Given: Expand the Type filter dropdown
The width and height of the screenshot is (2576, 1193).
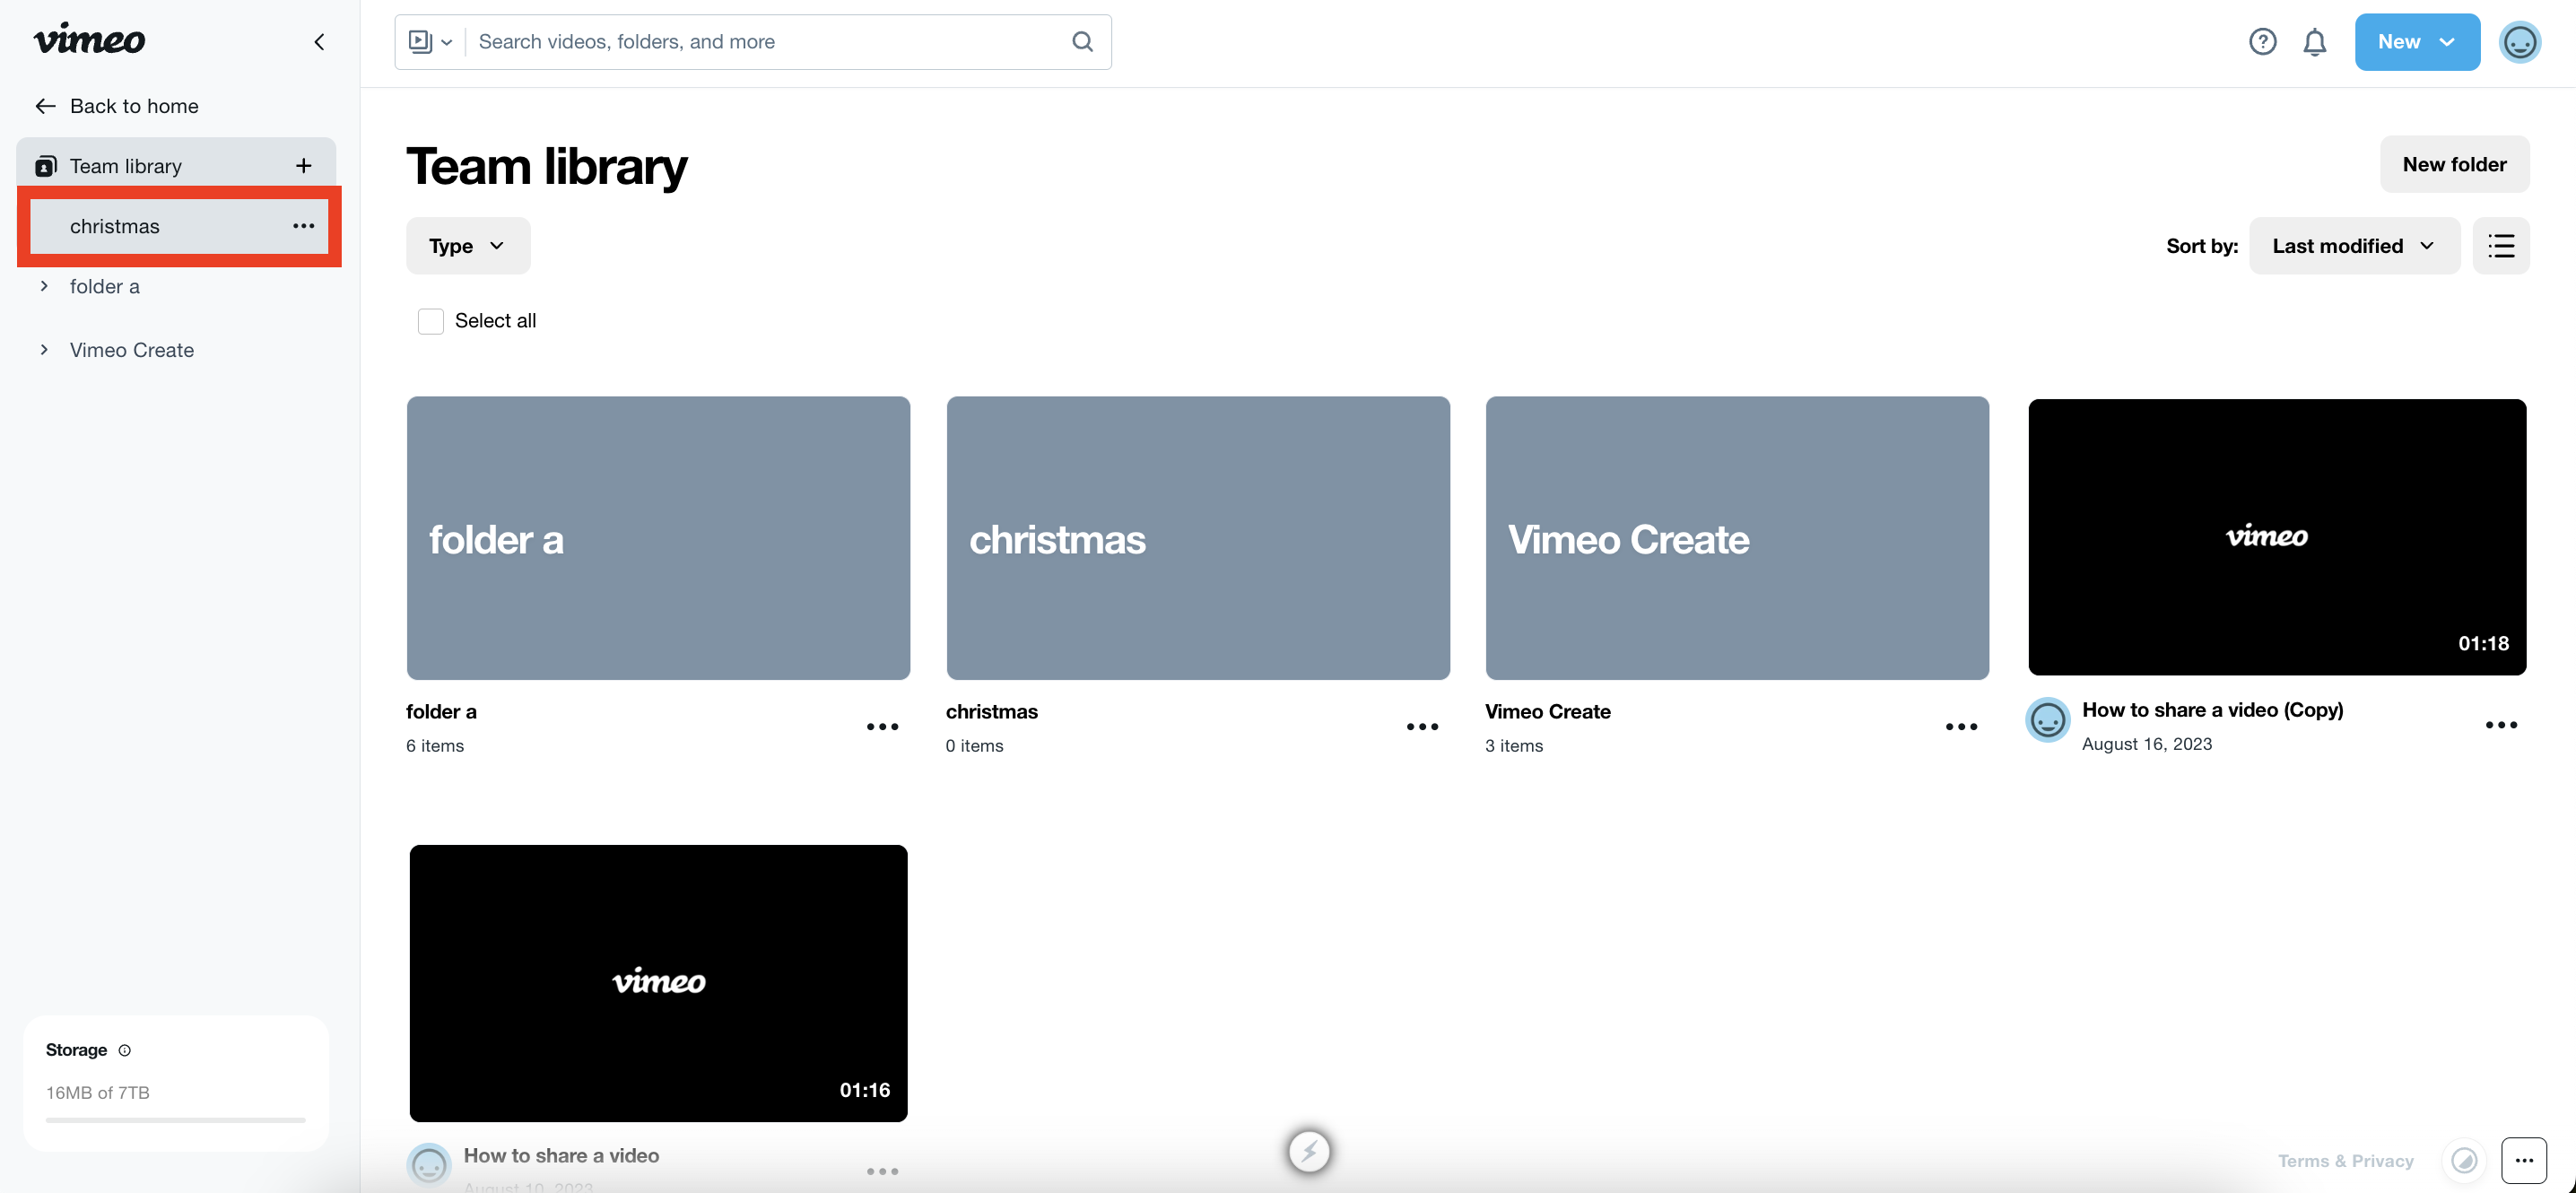Looking at the screenshot, I should click(x=466, y=245).
